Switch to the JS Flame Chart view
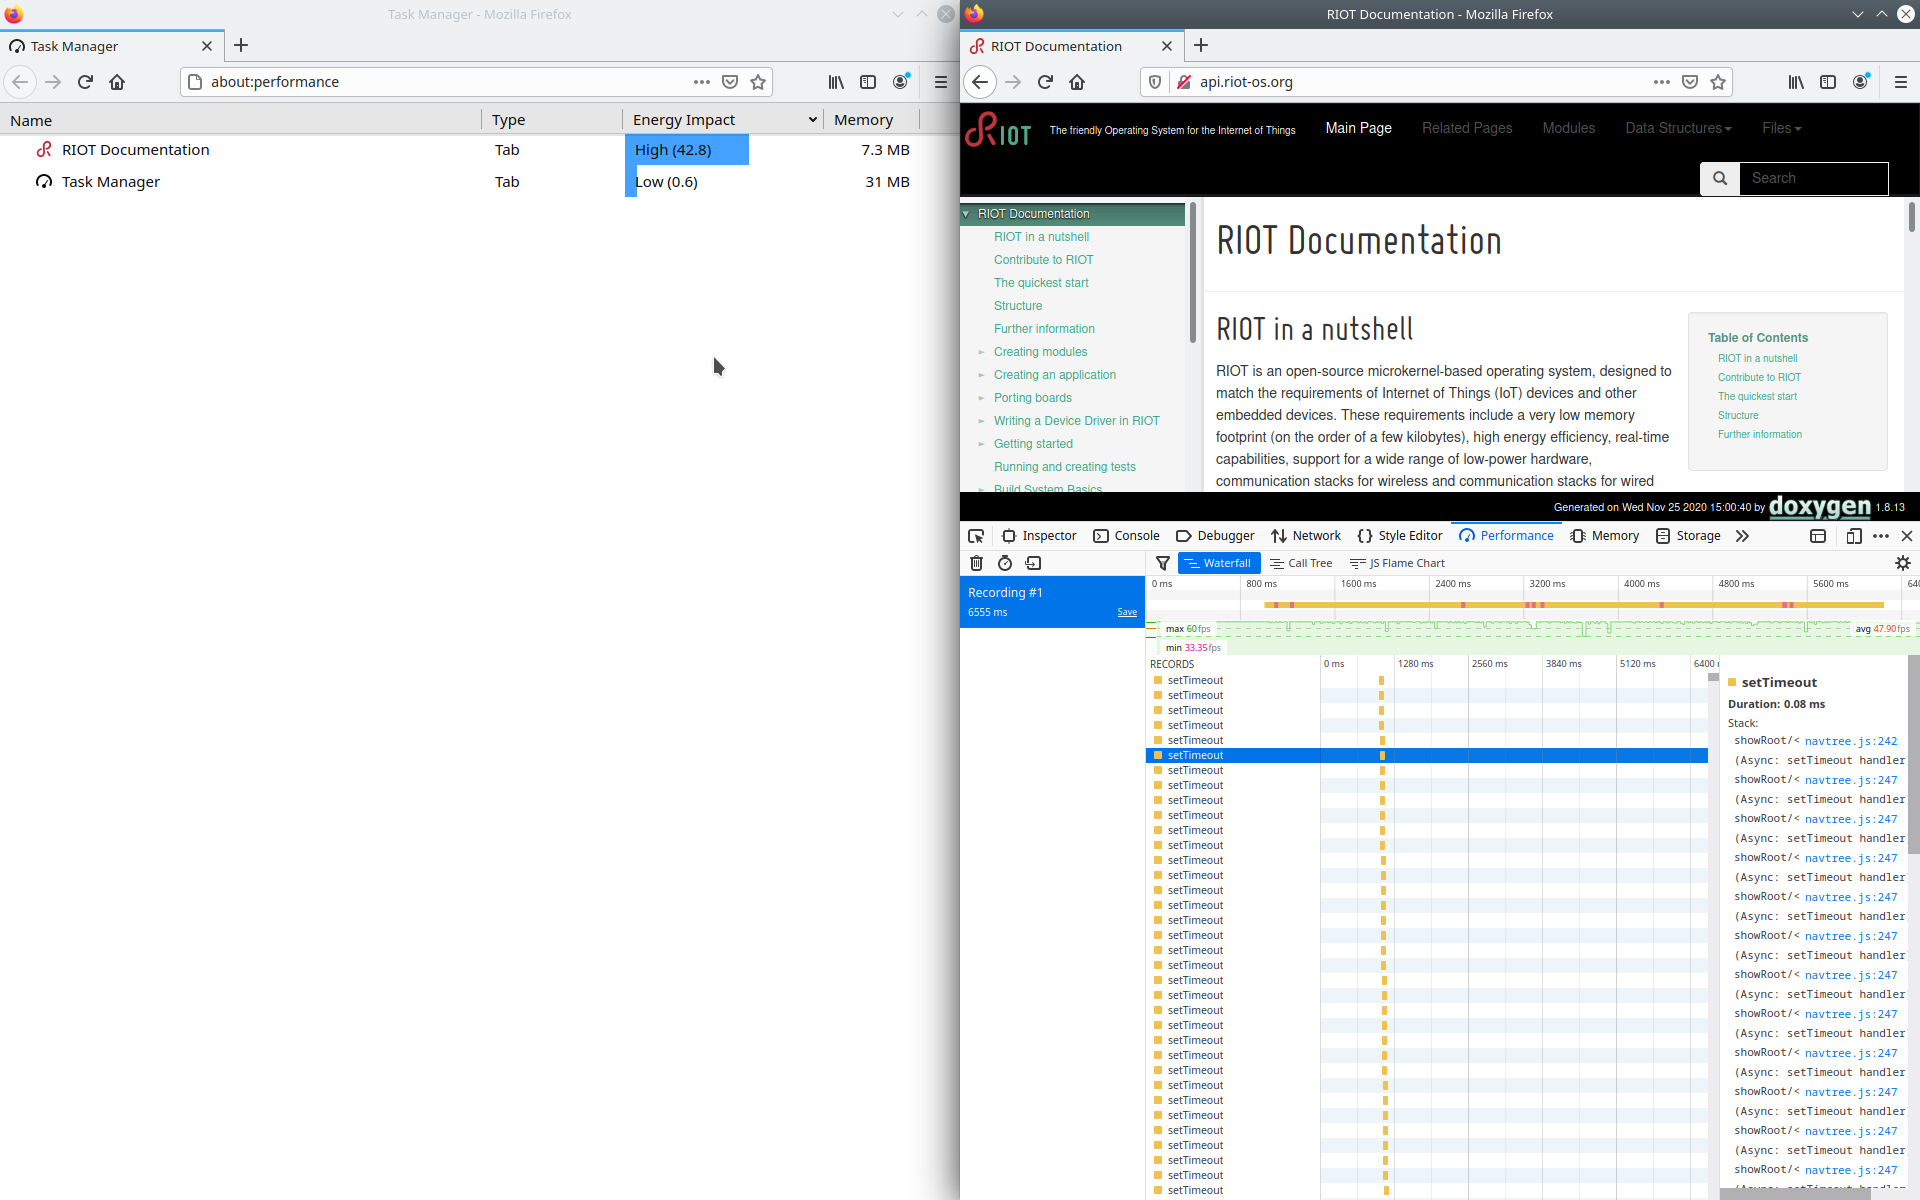1920x1200 pixels. pyautogui.click(x=1398, y=563)
